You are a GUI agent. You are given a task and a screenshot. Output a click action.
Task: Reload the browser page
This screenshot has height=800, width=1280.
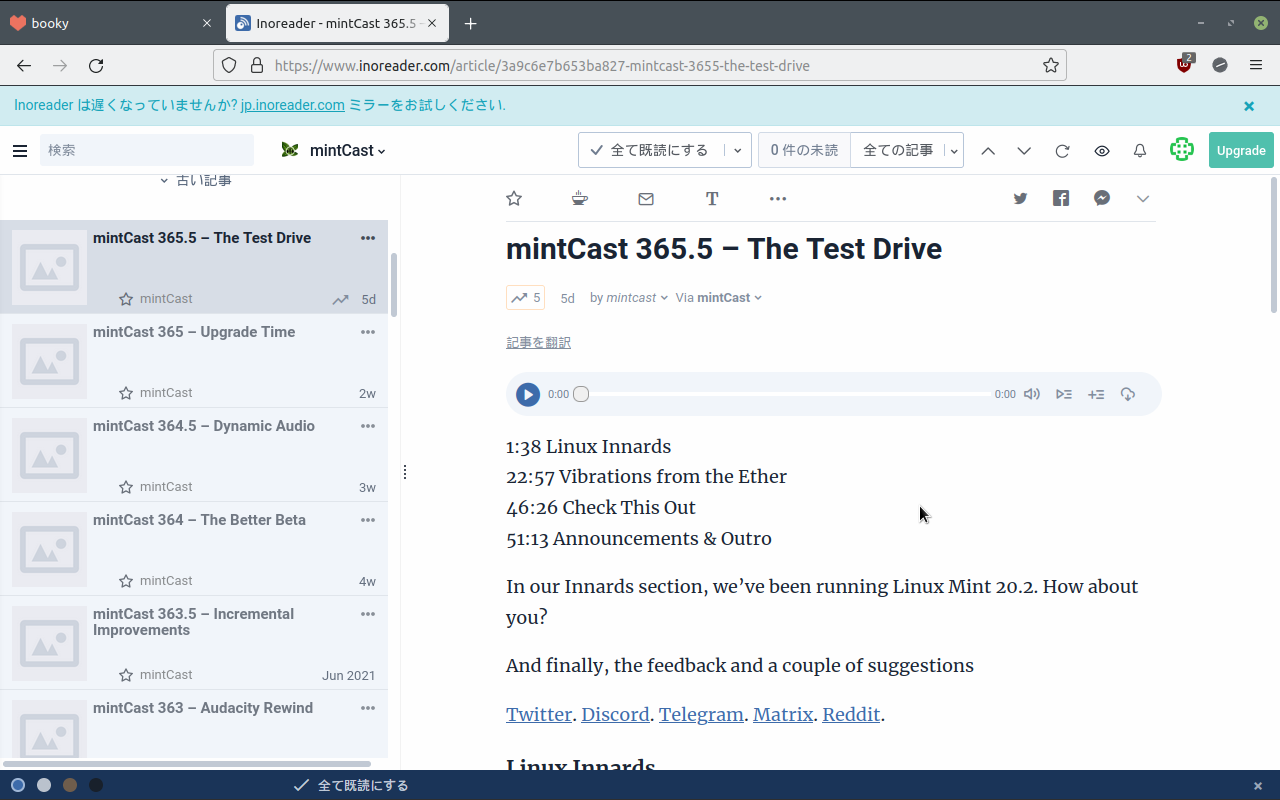coord(96,65)
